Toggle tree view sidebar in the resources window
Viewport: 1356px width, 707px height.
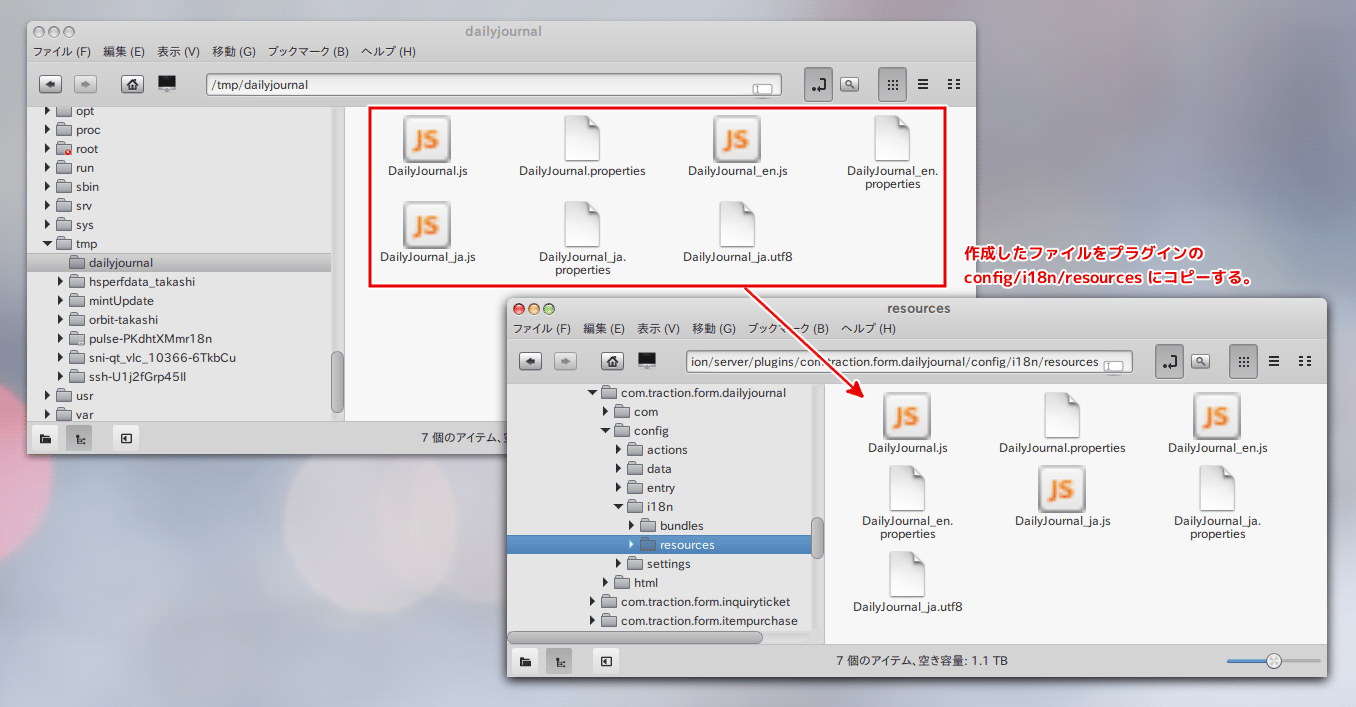pyautogui.click(x=560, y=660)
